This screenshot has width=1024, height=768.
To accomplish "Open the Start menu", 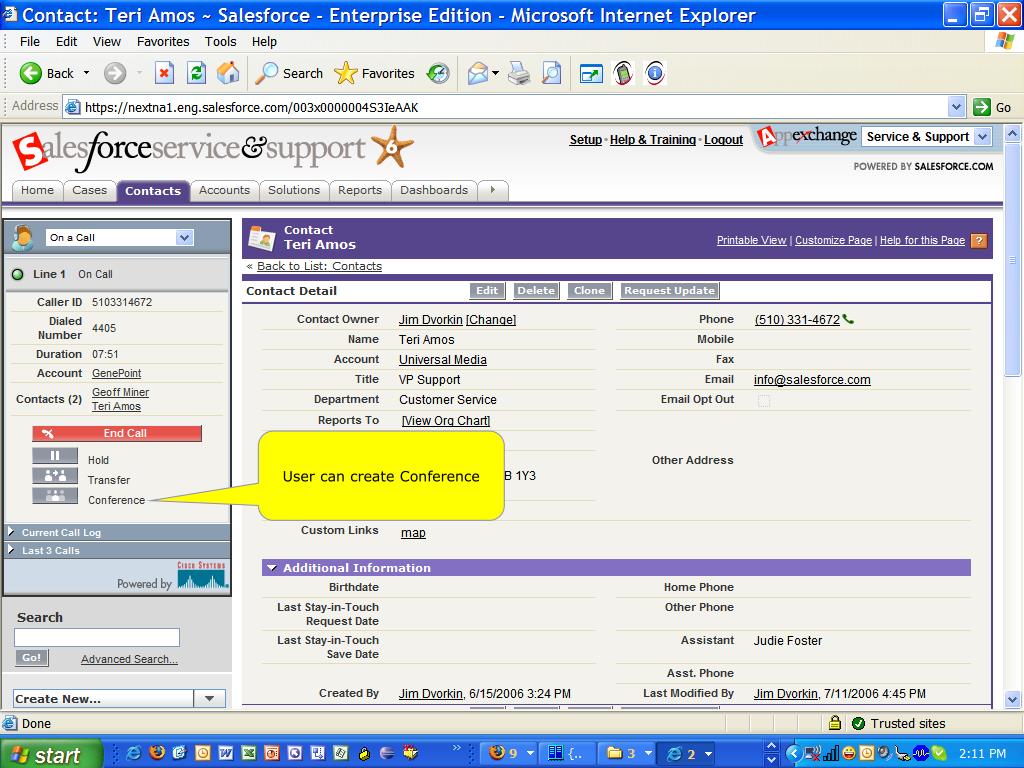I will pos(50,755).
